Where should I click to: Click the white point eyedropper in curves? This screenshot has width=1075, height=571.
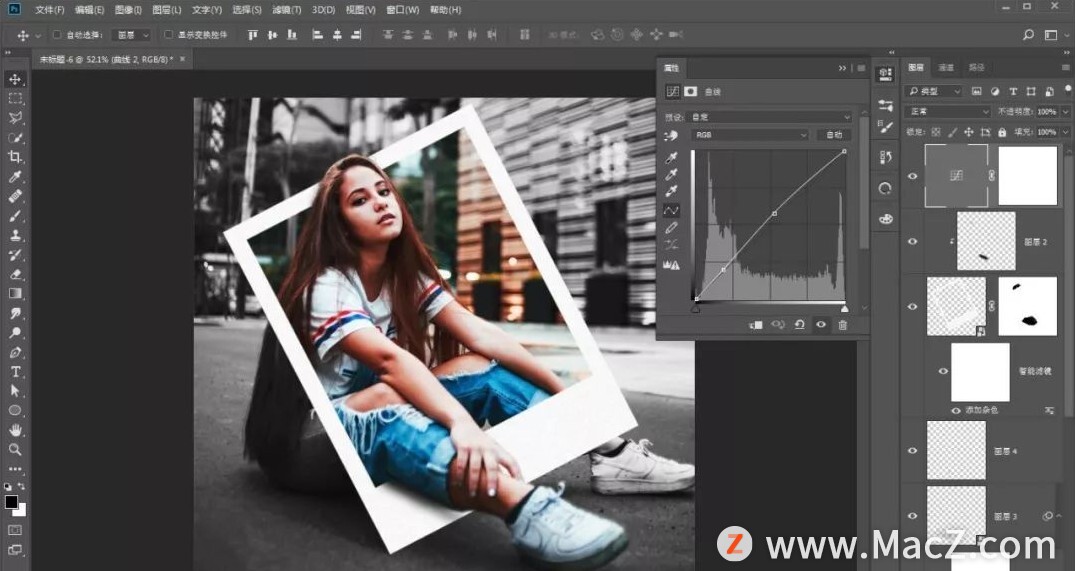[671, 191]
